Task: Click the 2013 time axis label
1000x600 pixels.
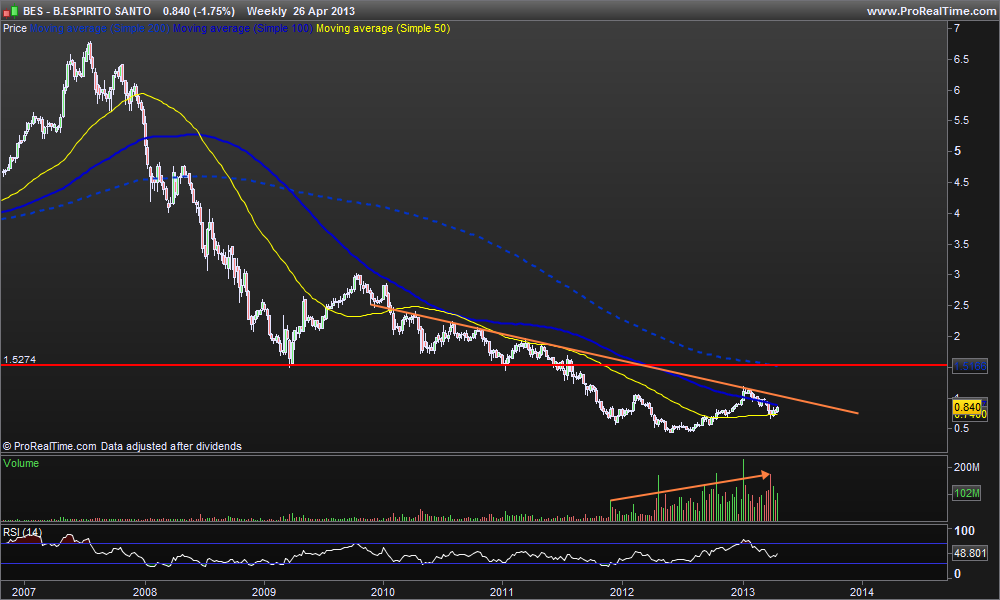Action: (742, 592)
